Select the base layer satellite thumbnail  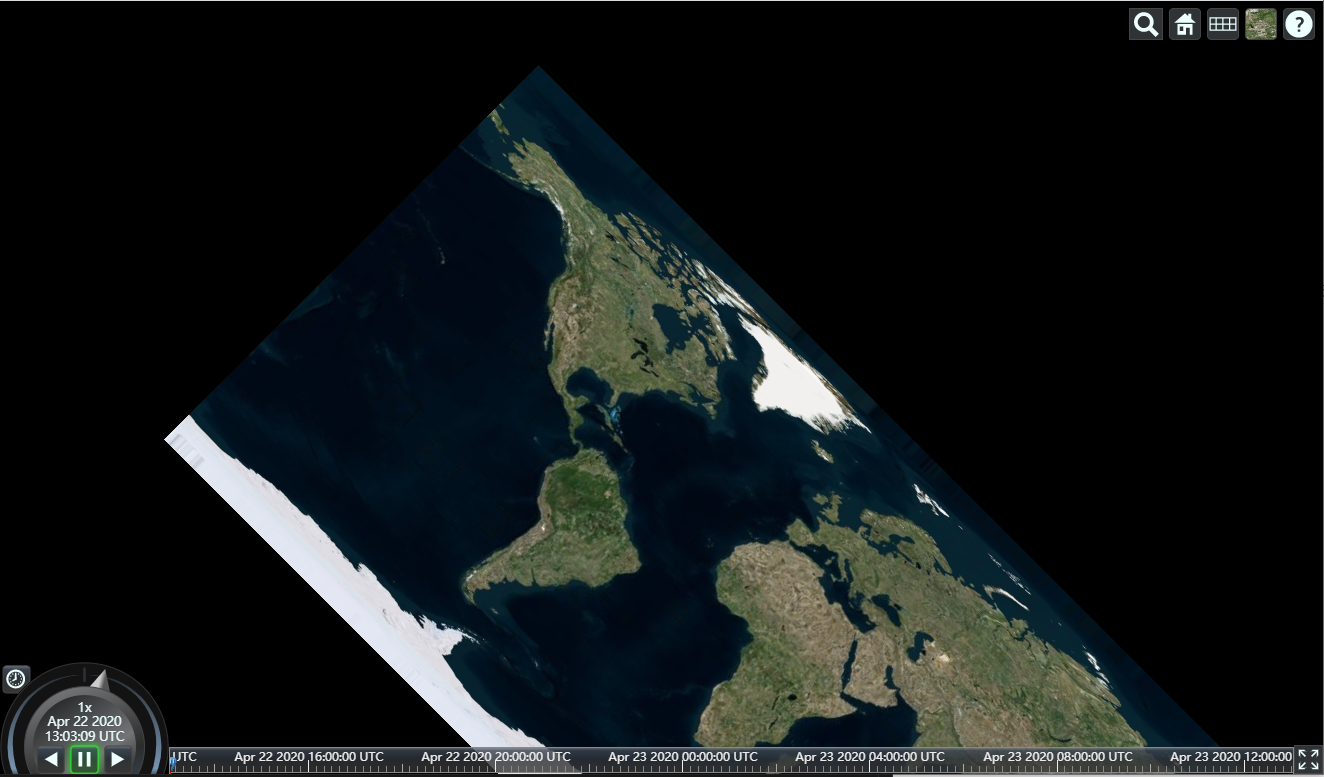coord(1260,24)
